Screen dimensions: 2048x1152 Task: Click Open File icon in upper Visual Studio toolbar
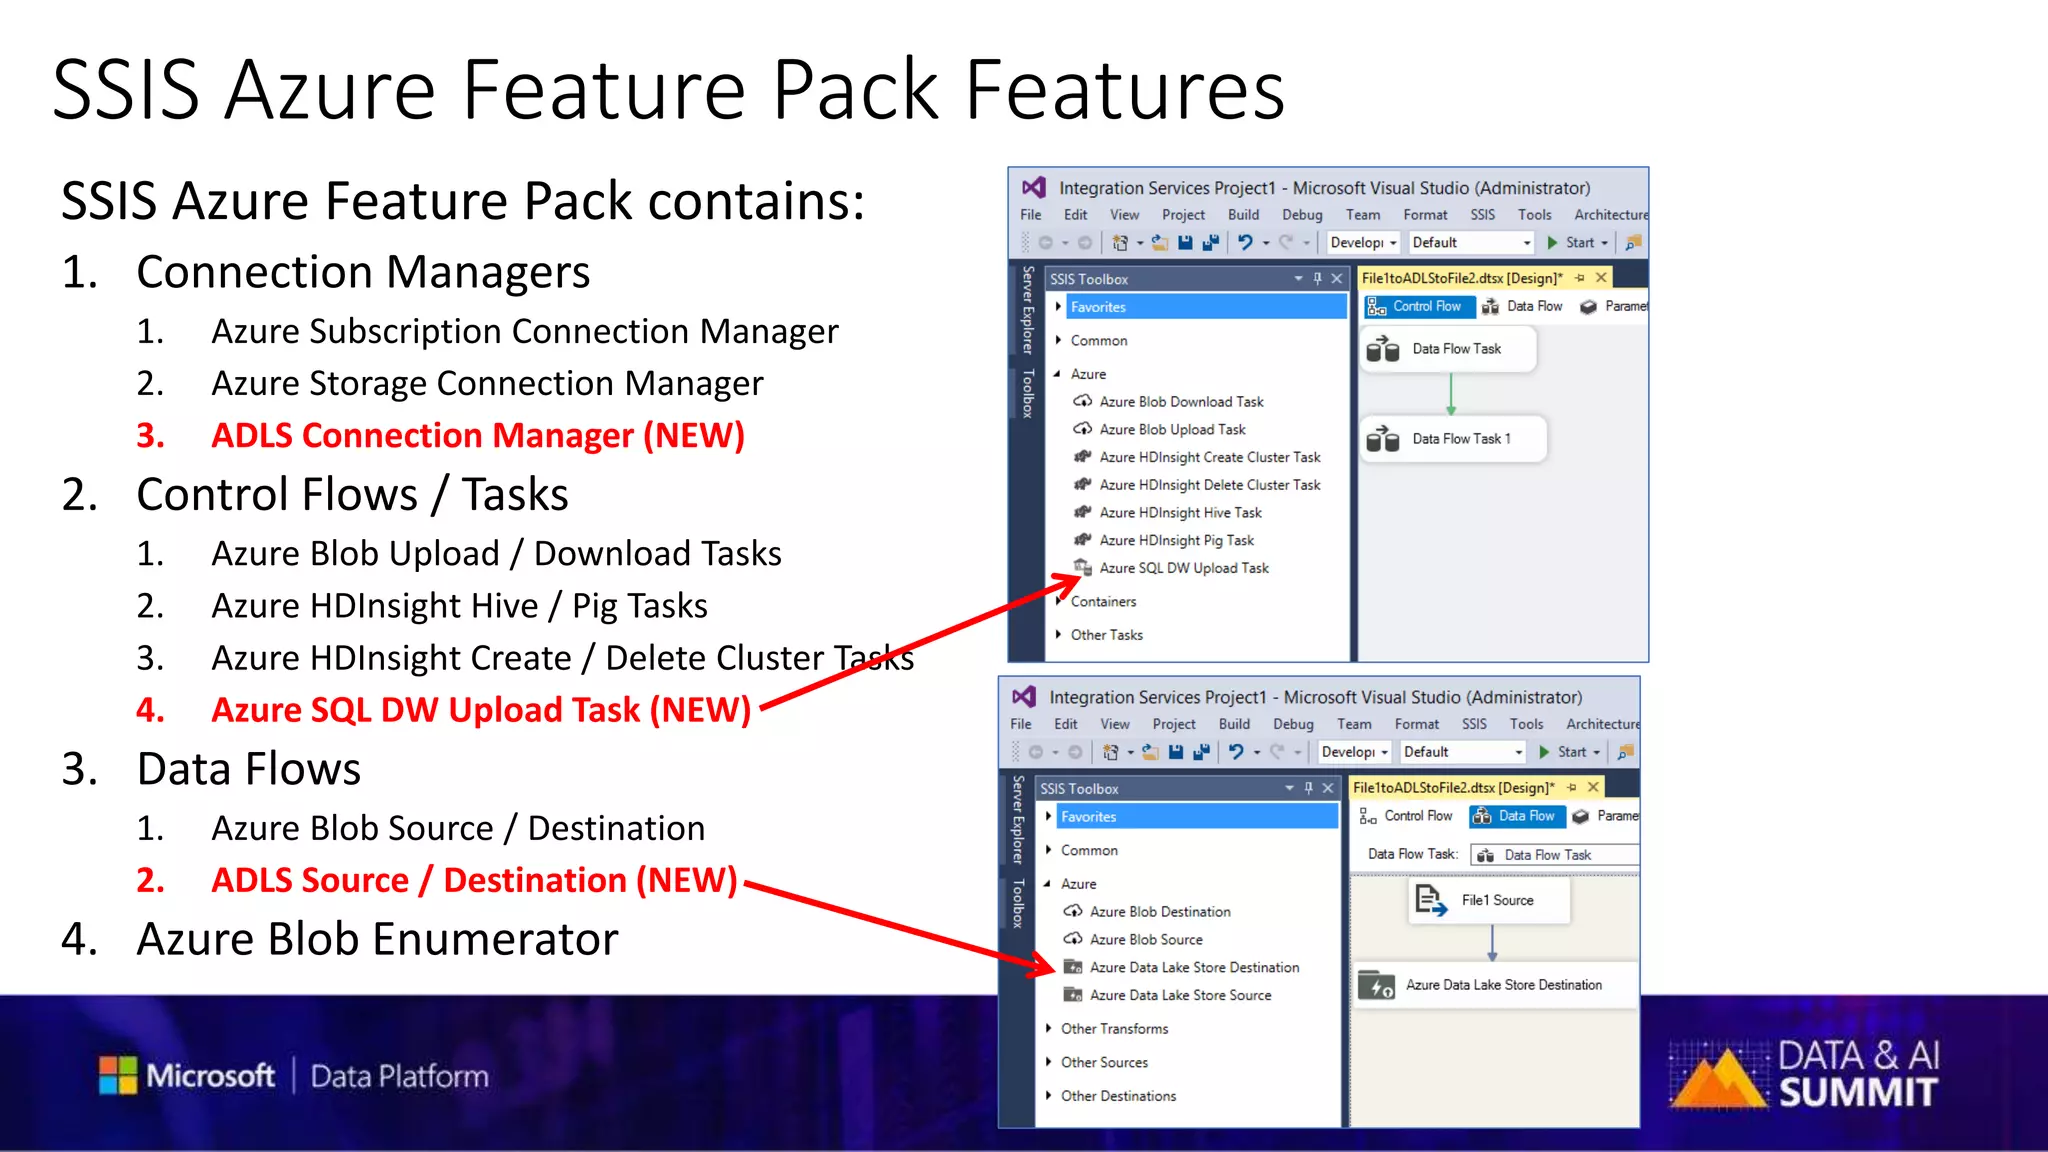pos(1160,243)
